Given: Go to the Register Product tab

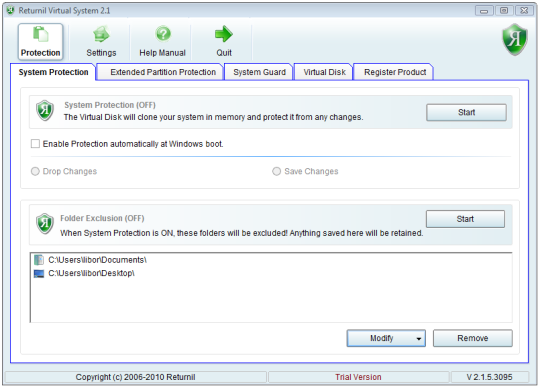Looking at the screenshot, I should (x=395, y=72).
